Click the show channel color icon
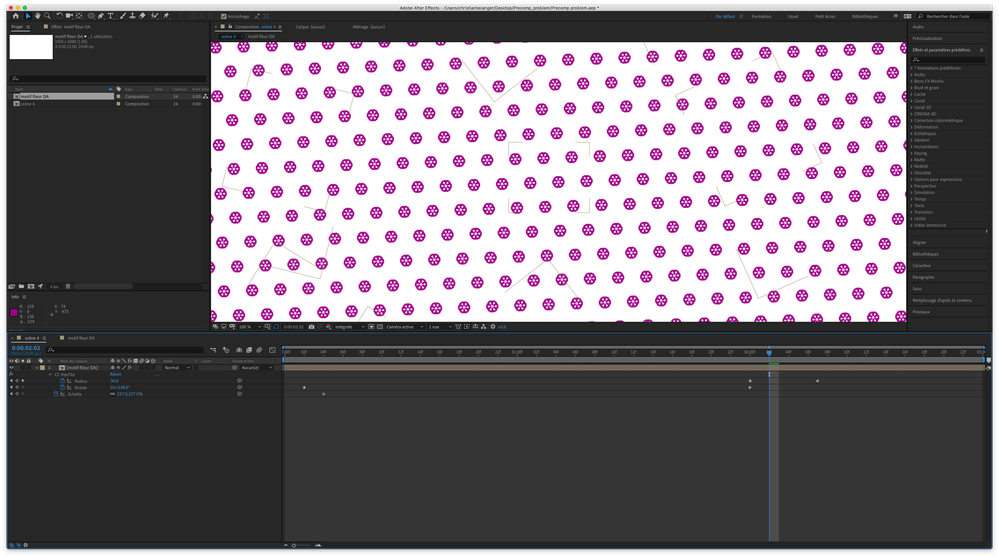Image resolution: width=999 pixels, height=557 pixels. (329, 326)
